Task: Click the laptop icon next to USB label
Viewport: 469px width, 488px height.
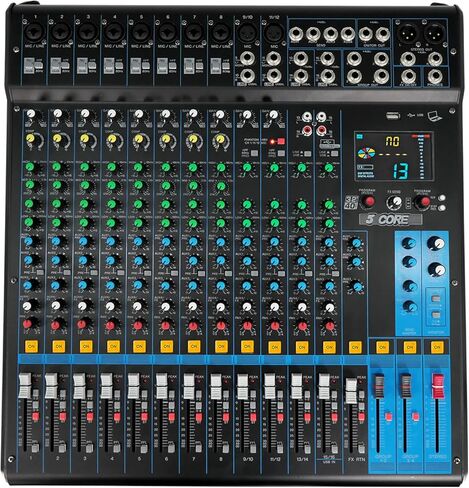Action: [434, 116]
